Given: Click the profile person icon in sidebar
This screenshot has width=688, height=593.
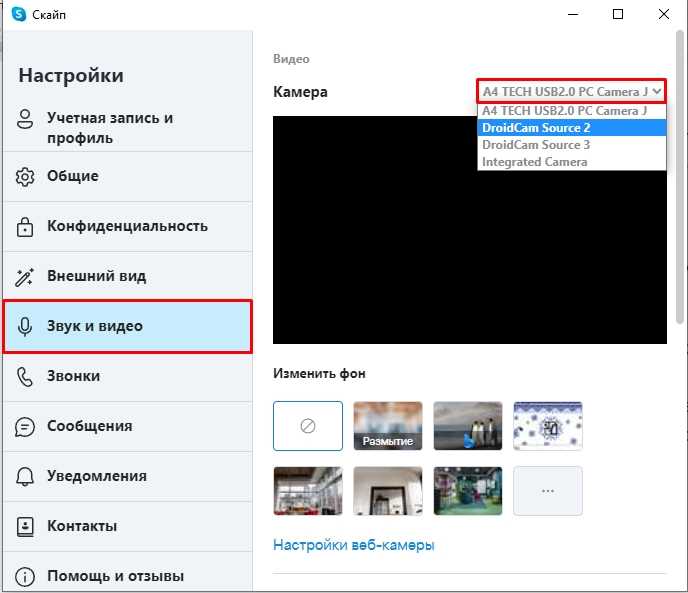Looking at the screenshot, I should (x=25, y=119).
